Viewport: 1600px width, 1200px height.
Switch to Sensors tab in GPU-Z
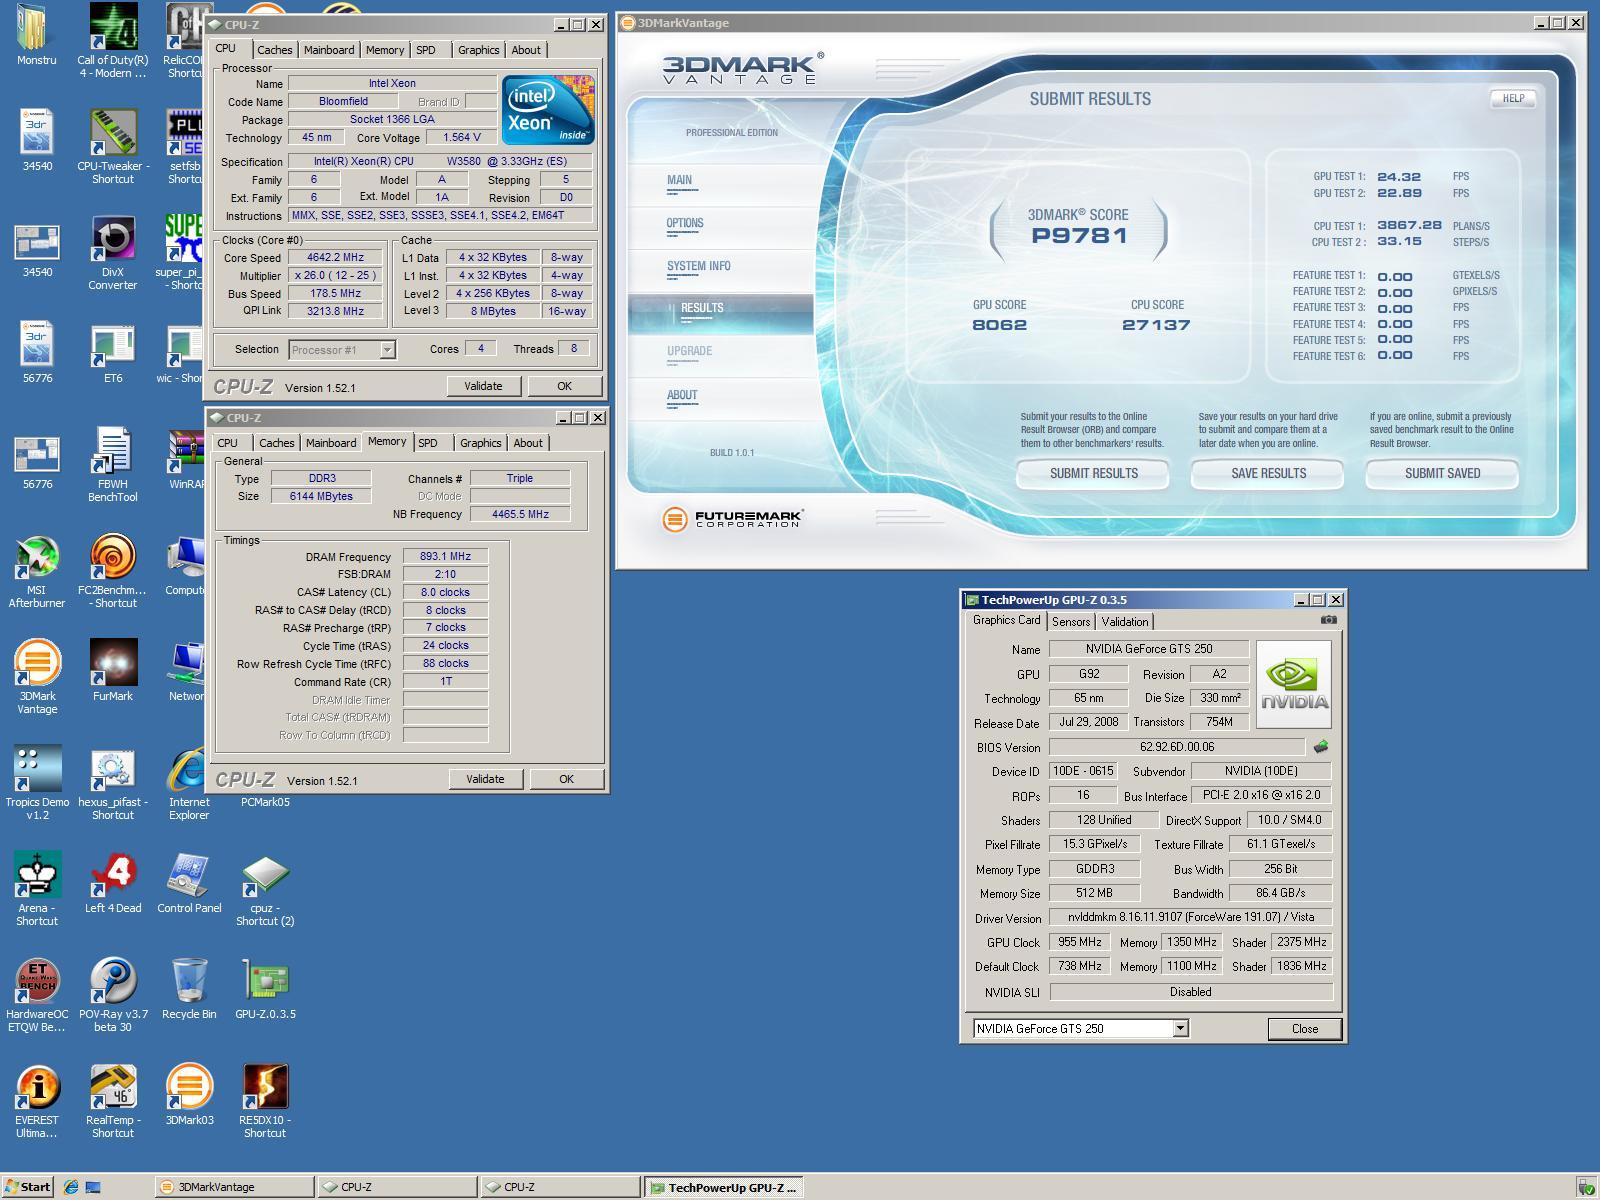coord(1071,622)
